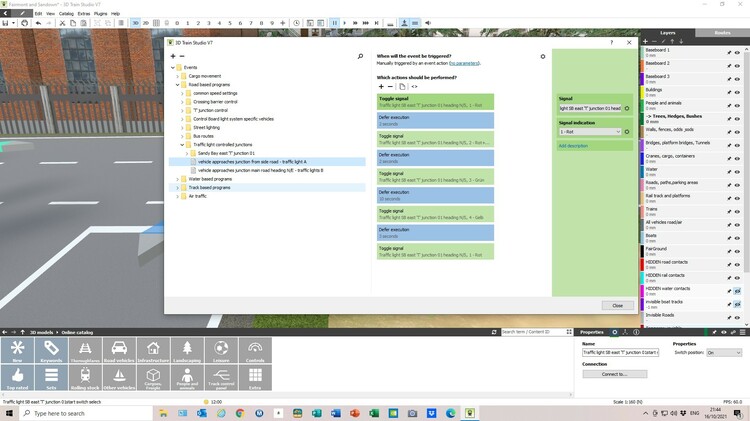This screenshot has width=750, height=421.
Task: Open the Switch position dropdown
Action: tap(724, 353)
